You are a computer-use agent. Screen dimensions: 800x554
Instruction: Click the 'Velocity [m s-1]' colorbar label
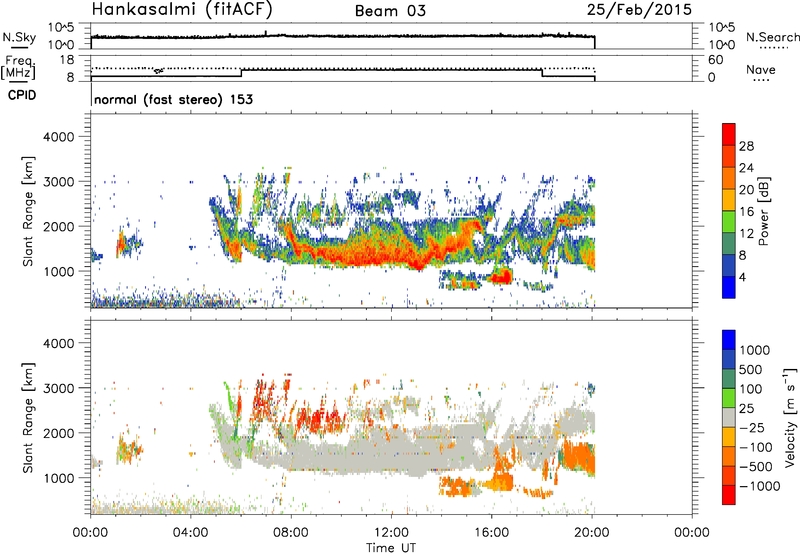point(790,417)
